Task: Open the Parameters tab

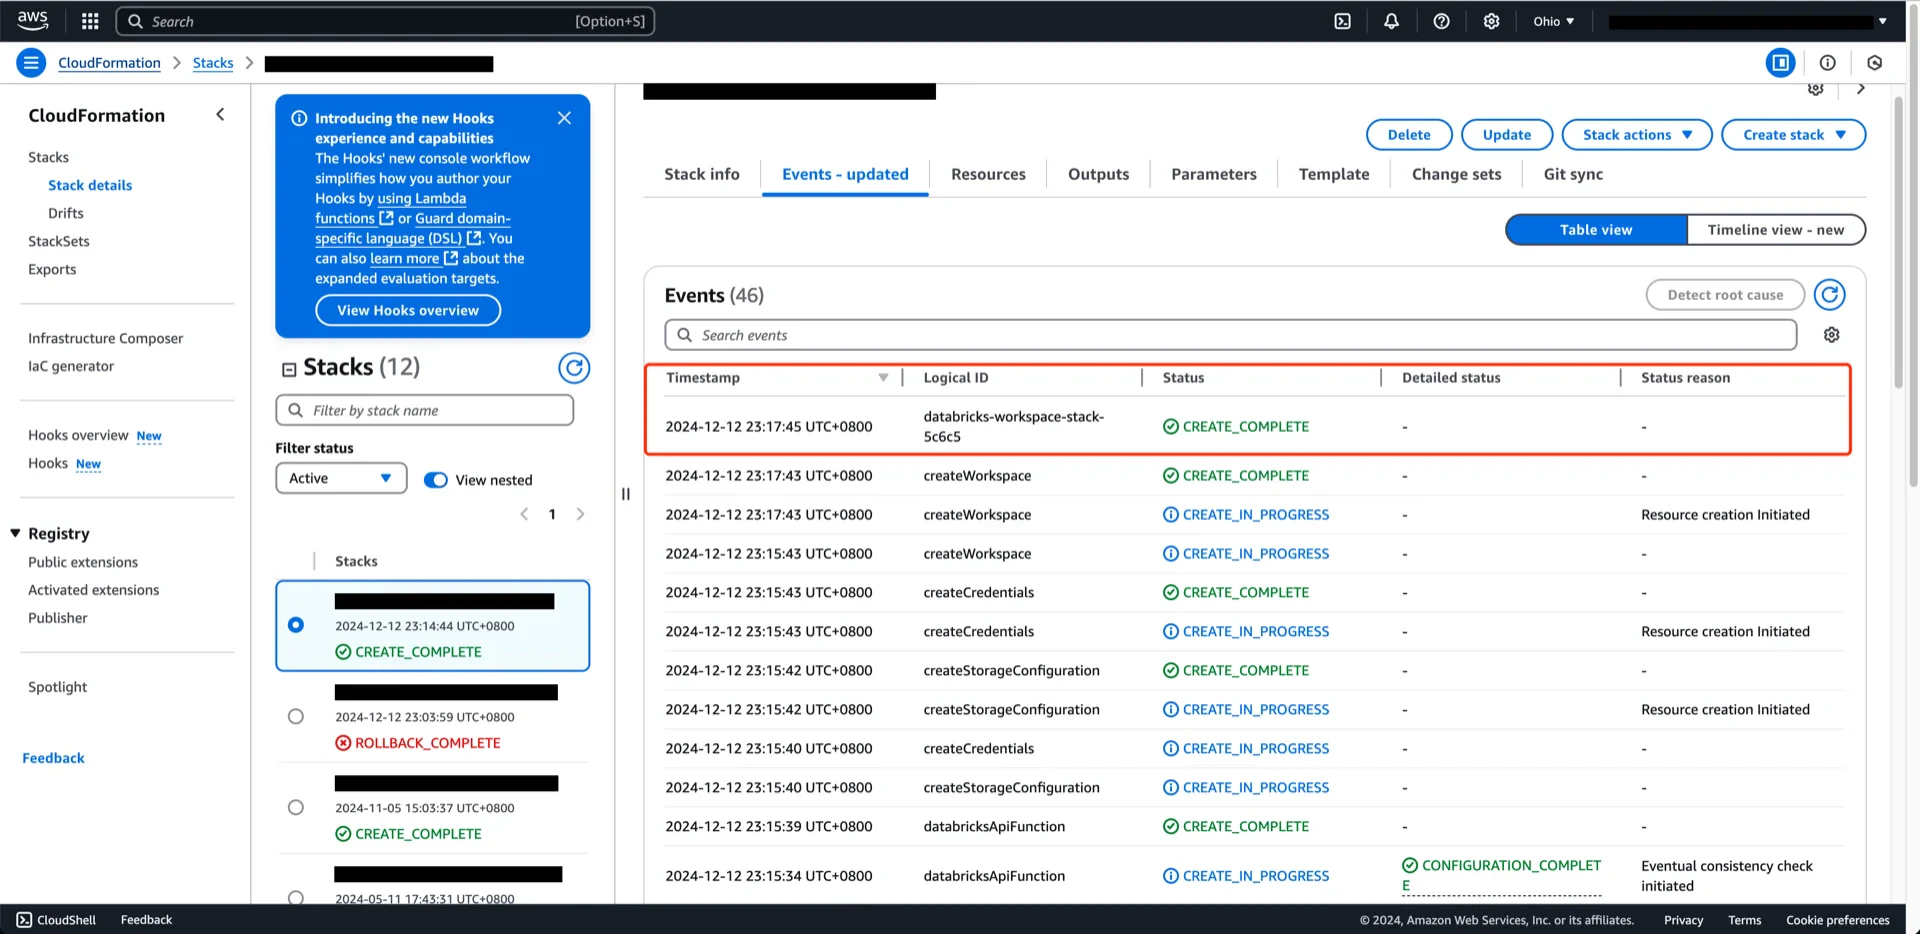Action: click(1214, 174)
